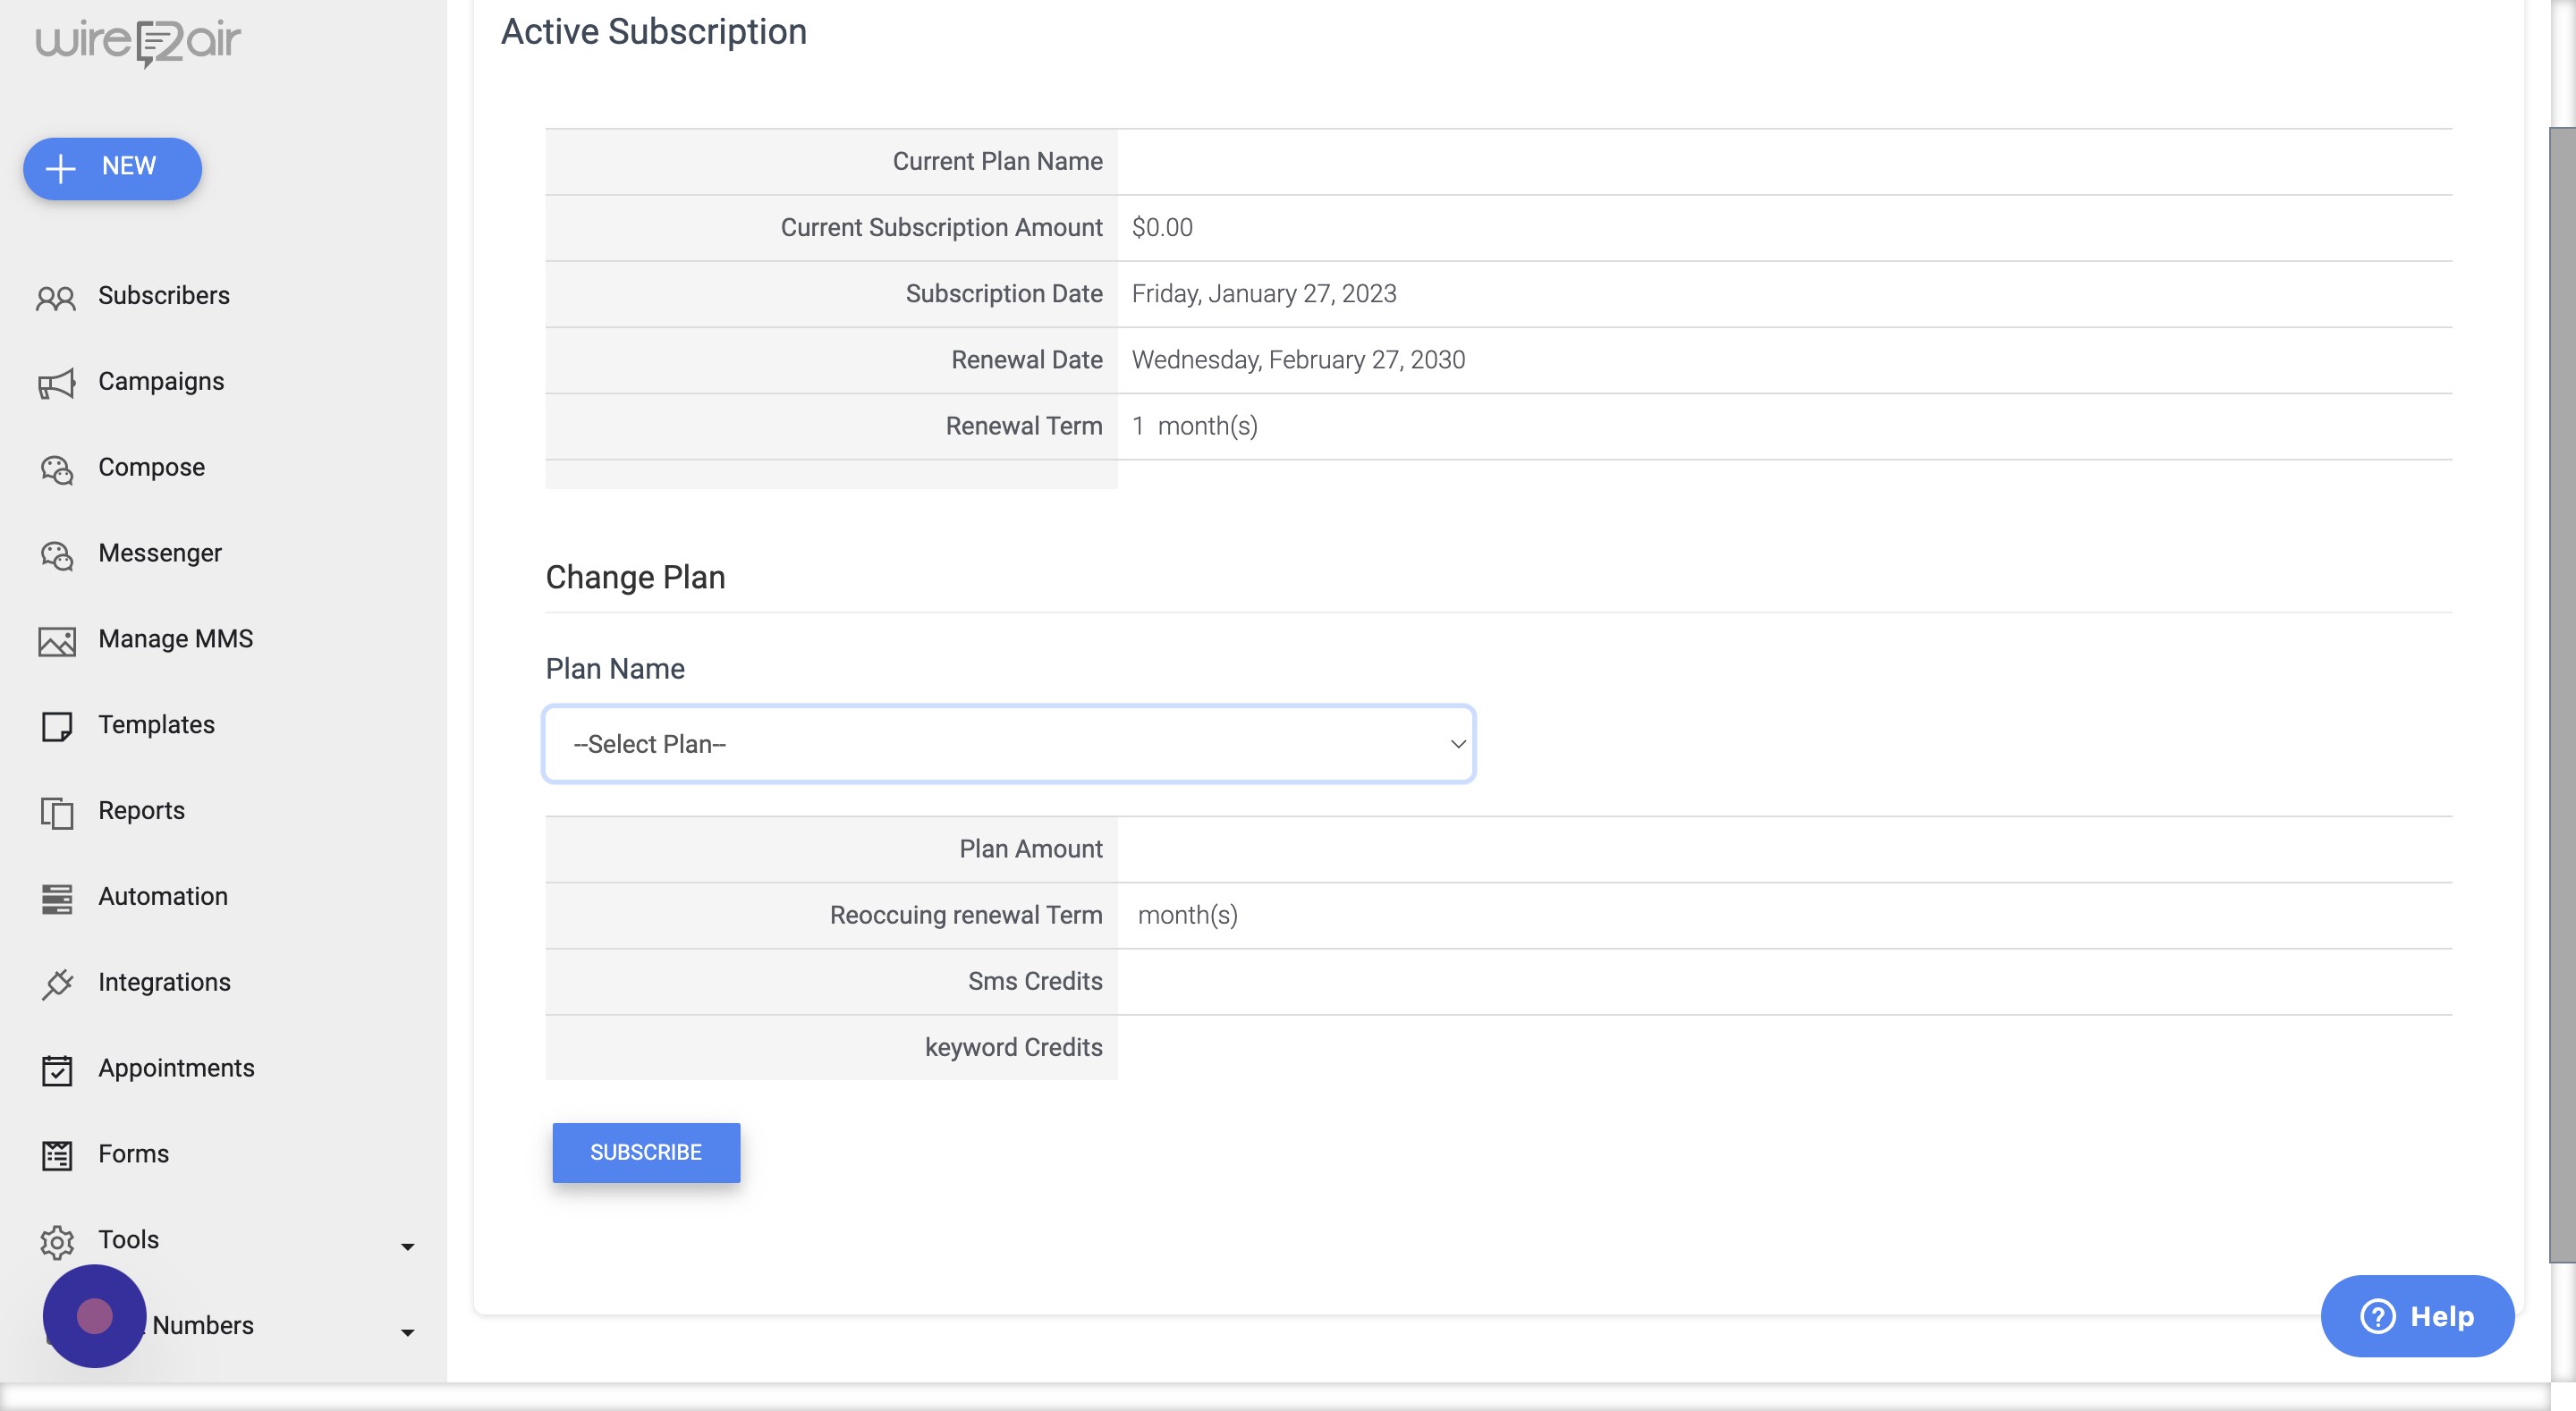Click the Forms list icon
The height and width of the screenshot is (1411, 2576).
pyautogui.click(x=56, y=1155)
